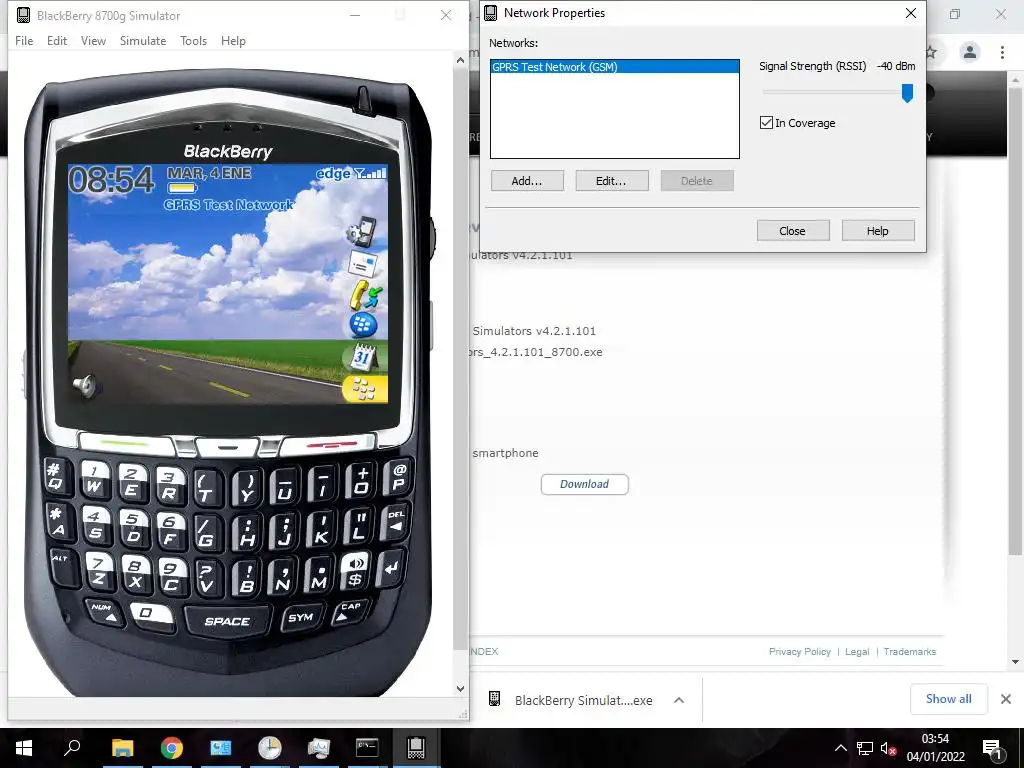The width and height of the screenshot is (1024, 768).
Task: Close the Chrome downloads bar
Action: [x=1006, y=699]
